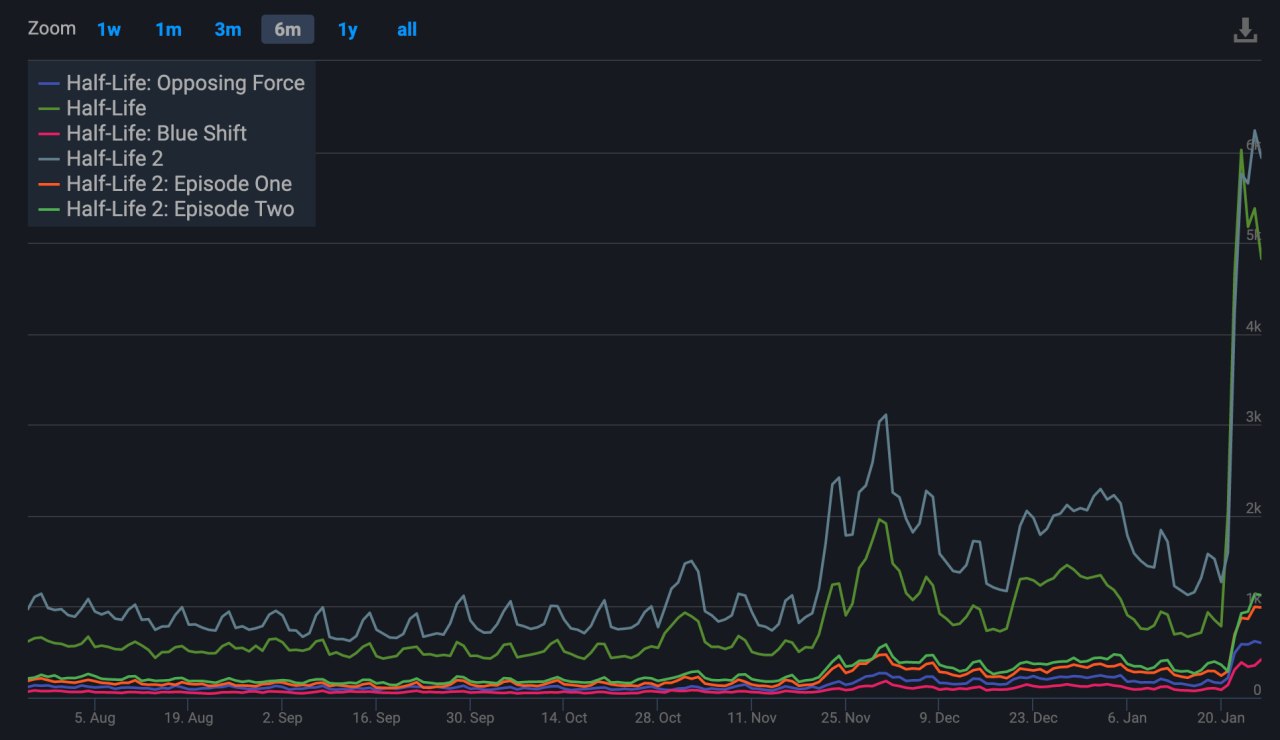The height and width of the screenshot is (740, 1280).
Task: Toggle Half-Life: Blue Shift series in legend
Action: [x=142, y=133]
